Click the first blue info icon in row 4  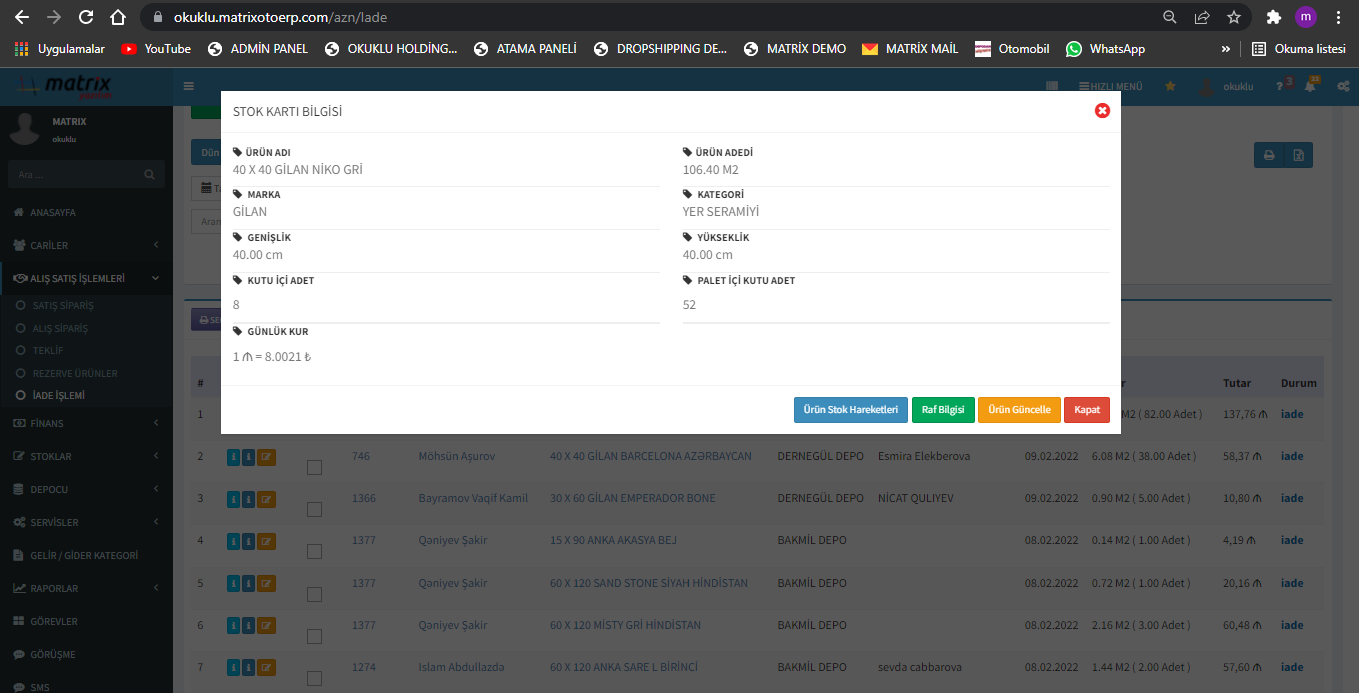pyautogui.click(x=234, y=541)
